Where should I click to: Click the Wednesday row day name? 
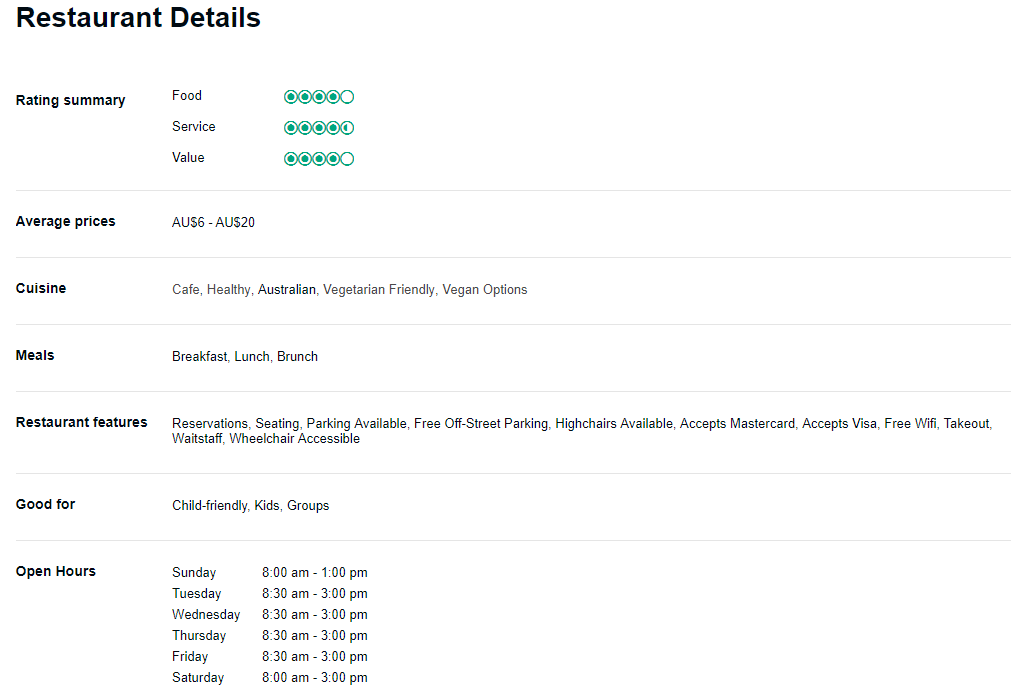[206, 614]
